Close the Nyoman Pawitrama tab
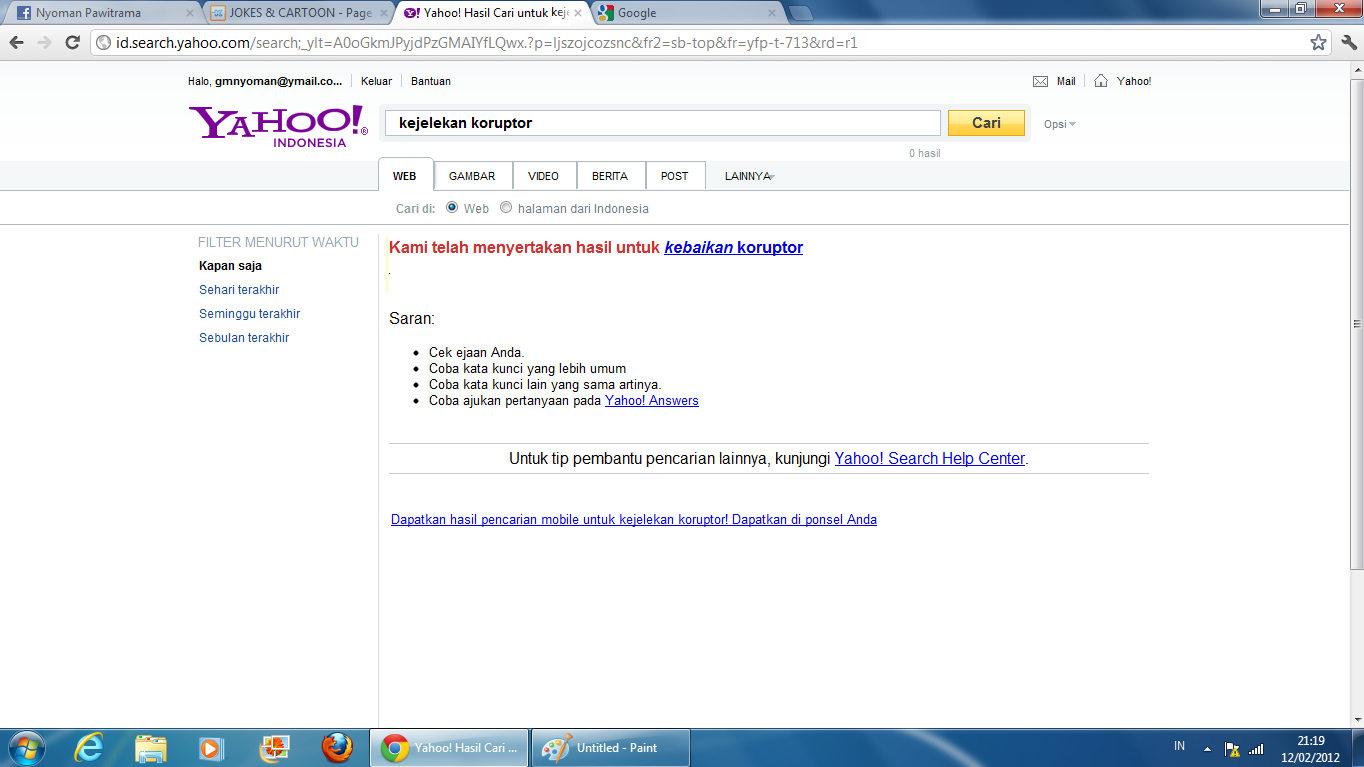 (190, 14)
